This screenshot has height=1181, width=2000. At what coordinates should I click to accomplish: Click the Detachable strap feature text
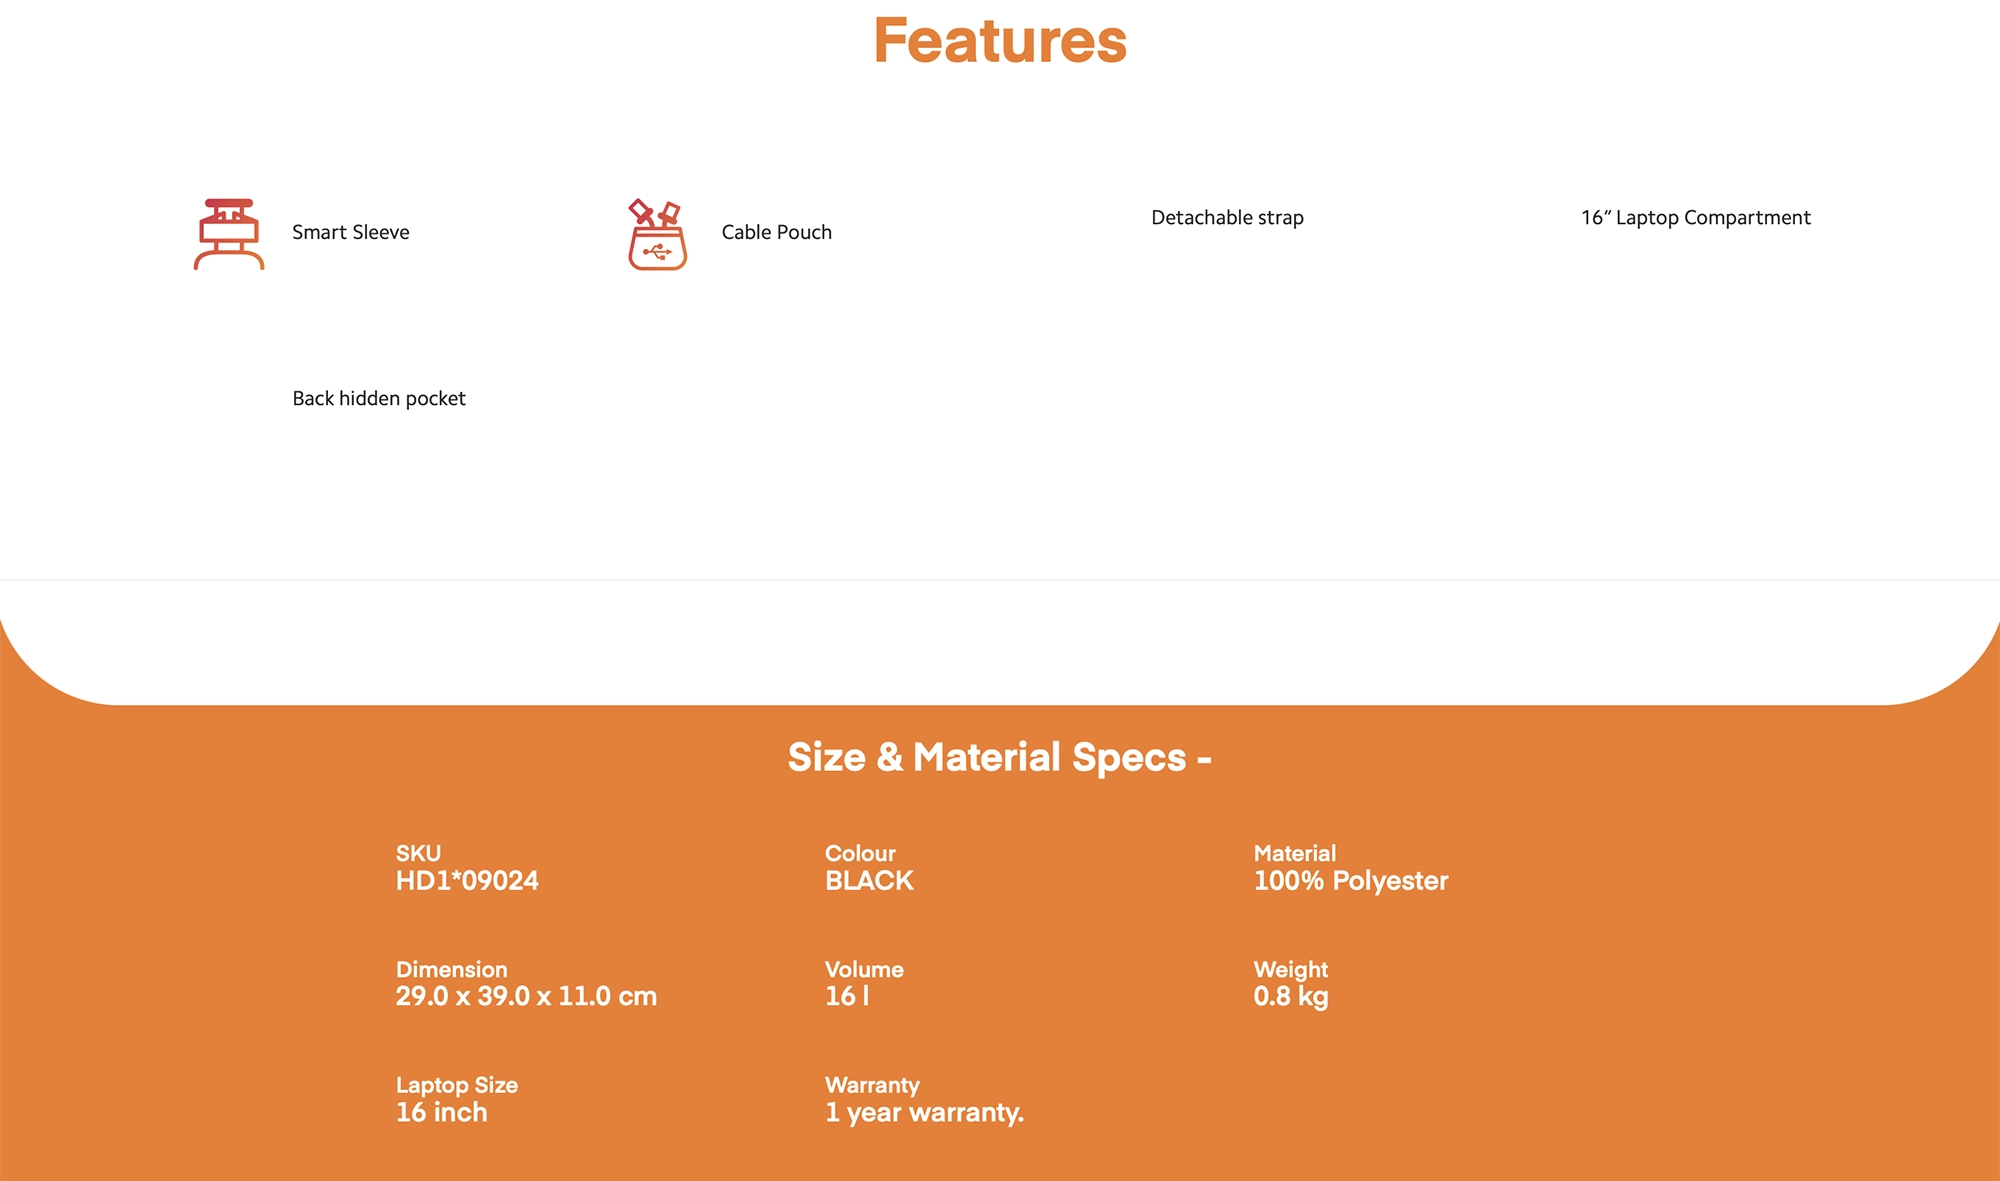[1227, 217]
